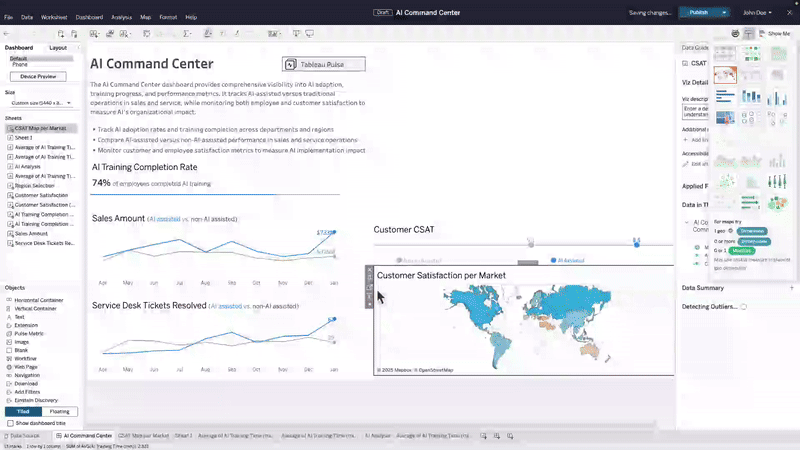Open the dashboard Size dropdown
The height and width of the screenshot is (450, 800).
pyautogui.click(x=40, y=102)
